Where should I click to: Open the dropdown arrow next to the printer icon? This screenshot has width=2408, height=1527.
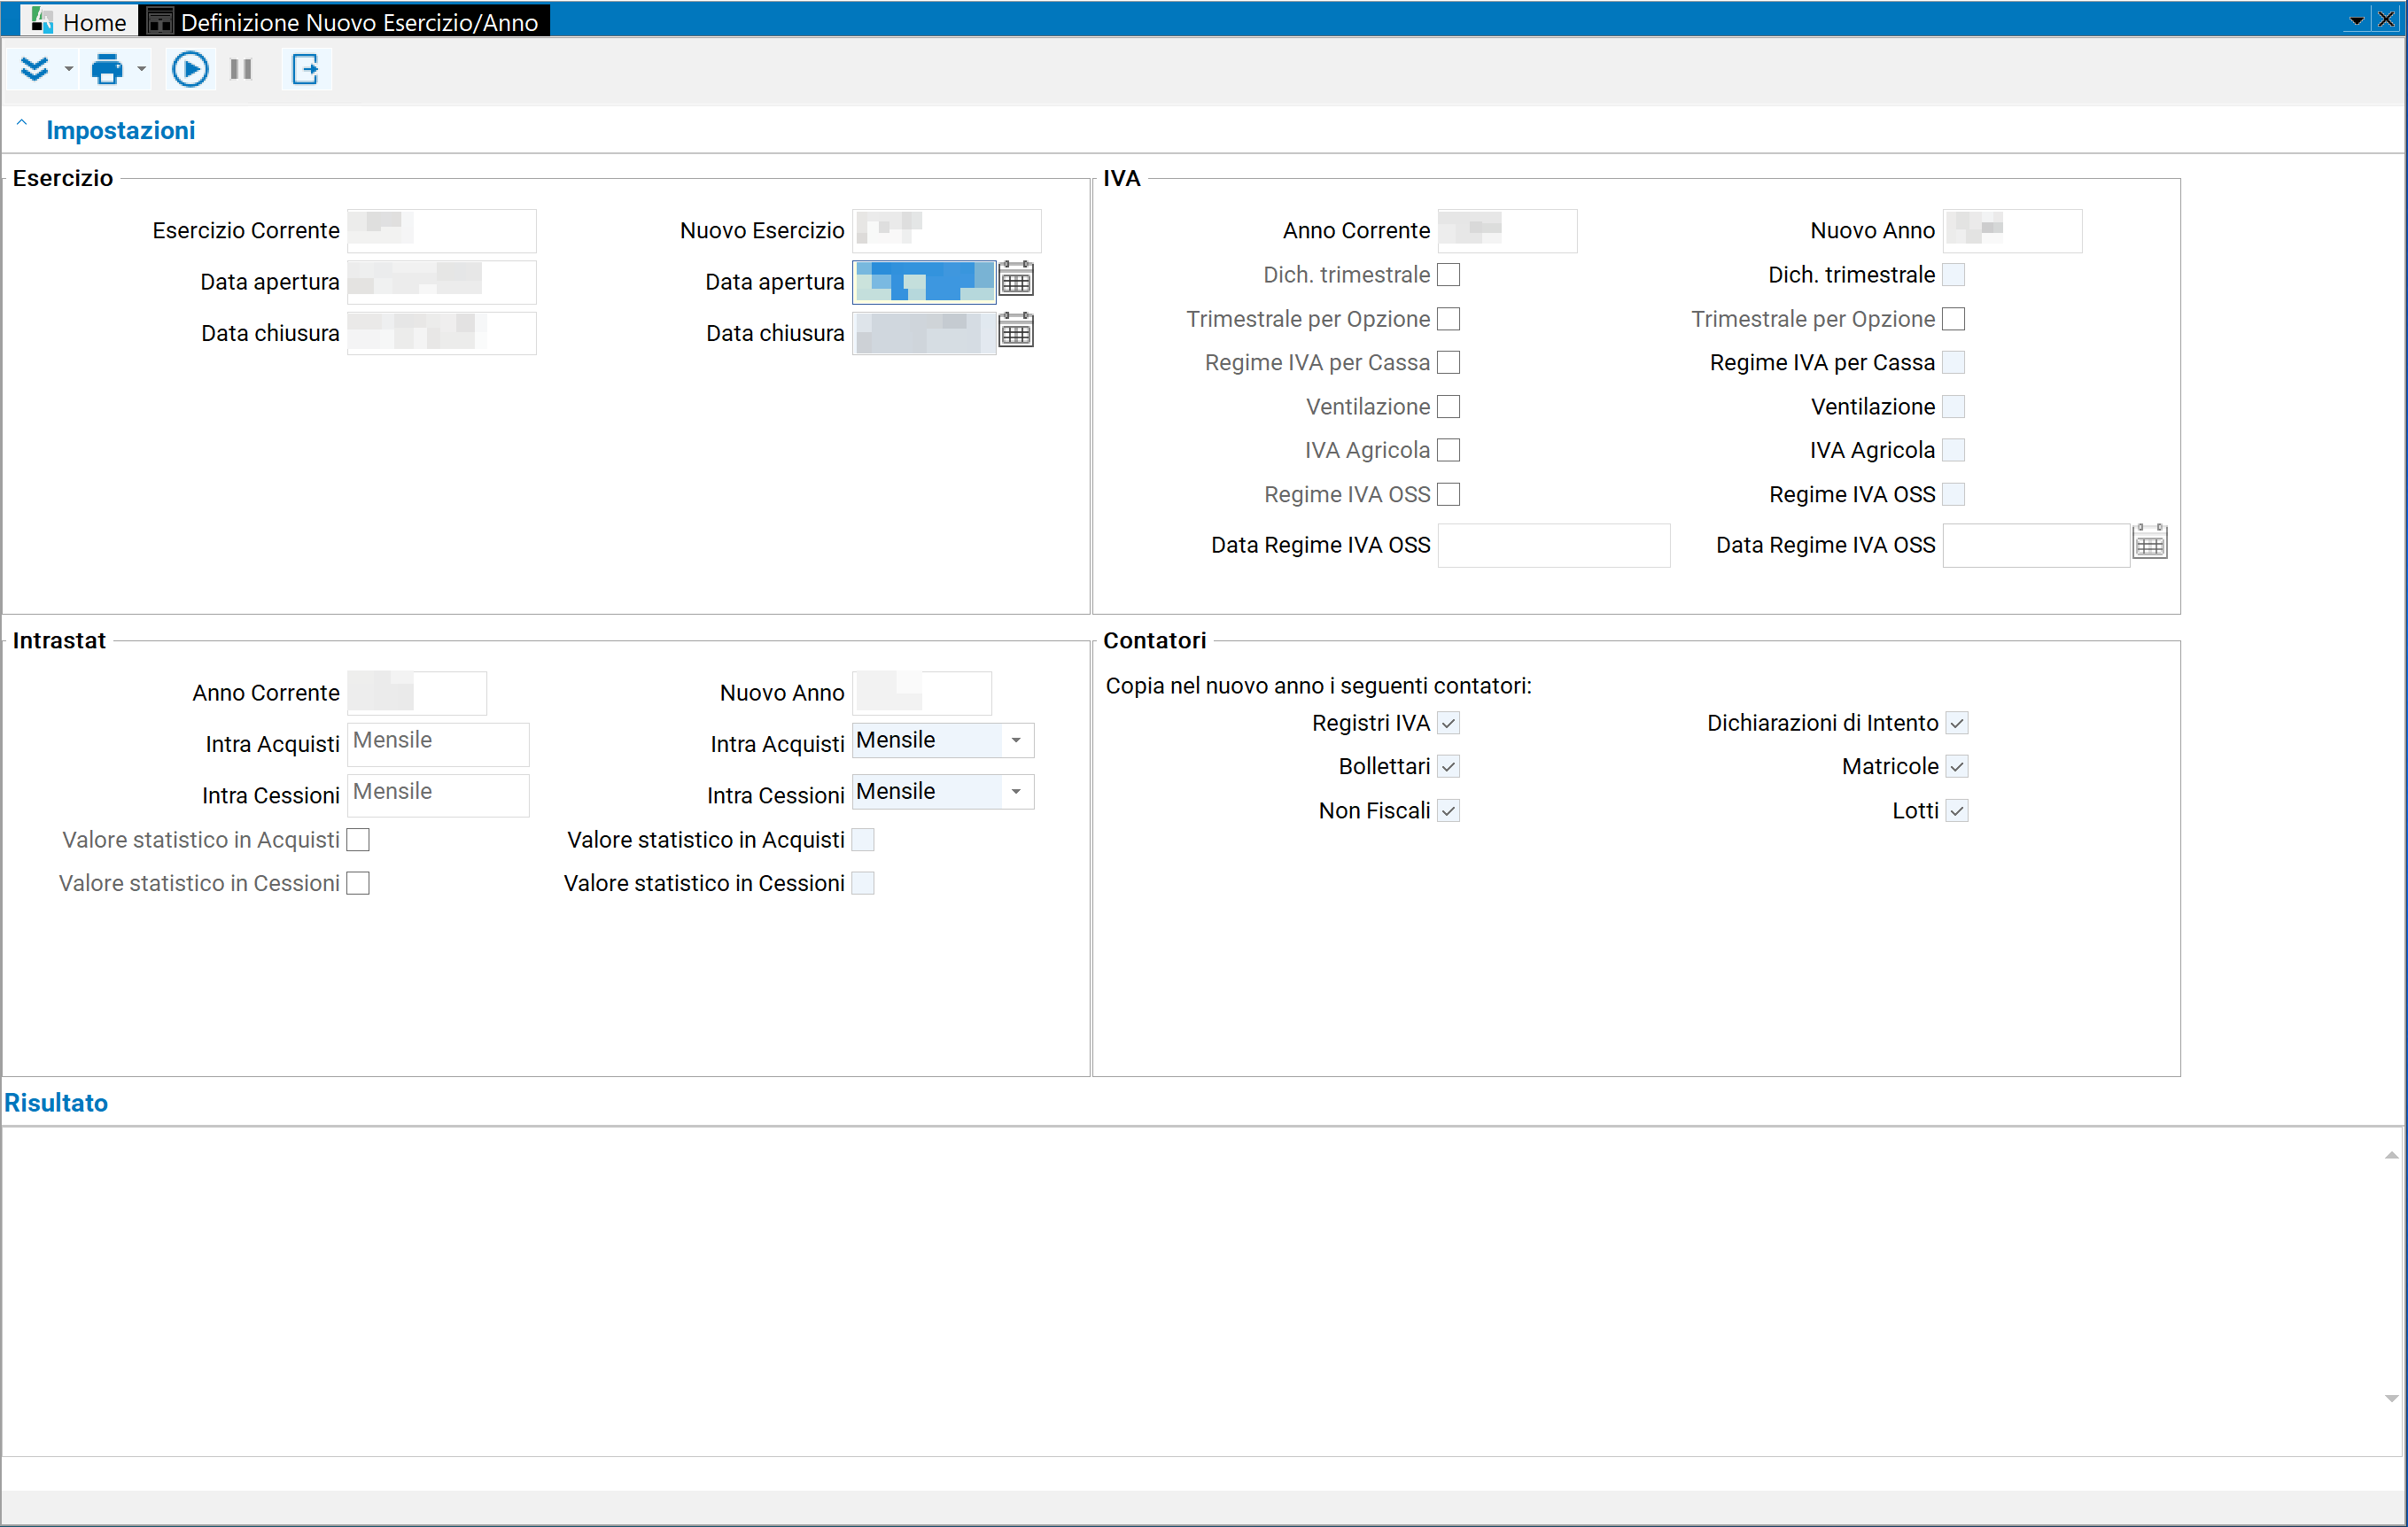tap(141, 69)
